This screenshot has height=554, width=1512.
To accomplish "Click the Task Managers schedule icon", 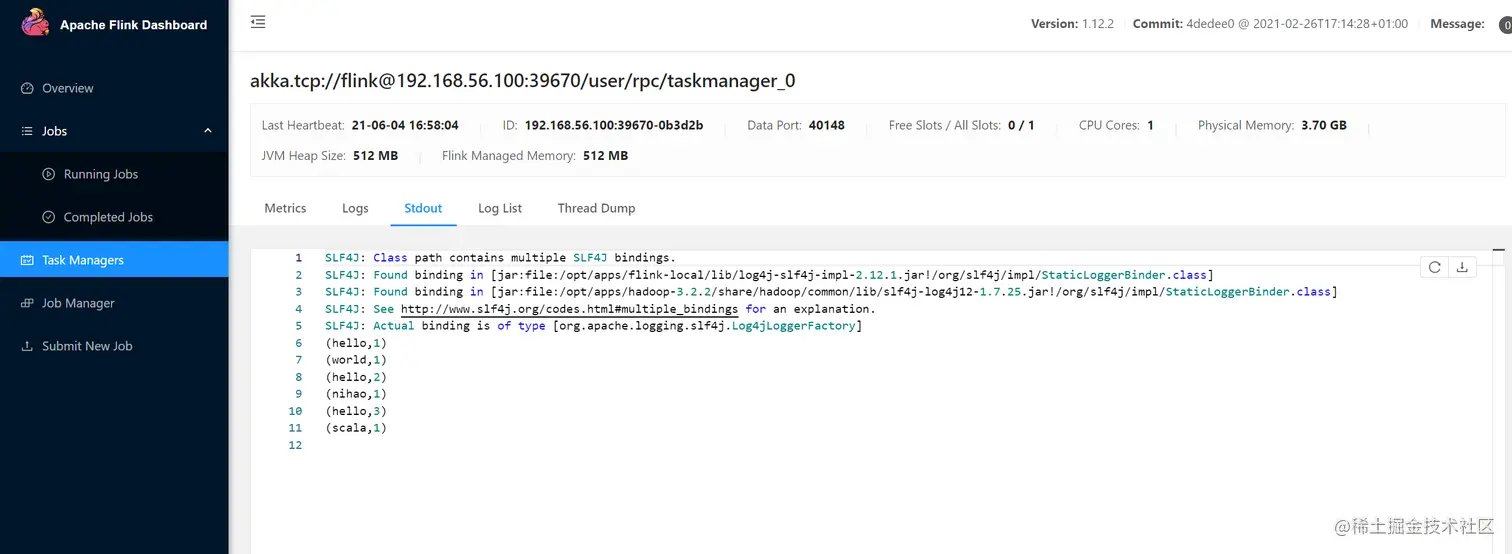I will click(x=28, y=260).
